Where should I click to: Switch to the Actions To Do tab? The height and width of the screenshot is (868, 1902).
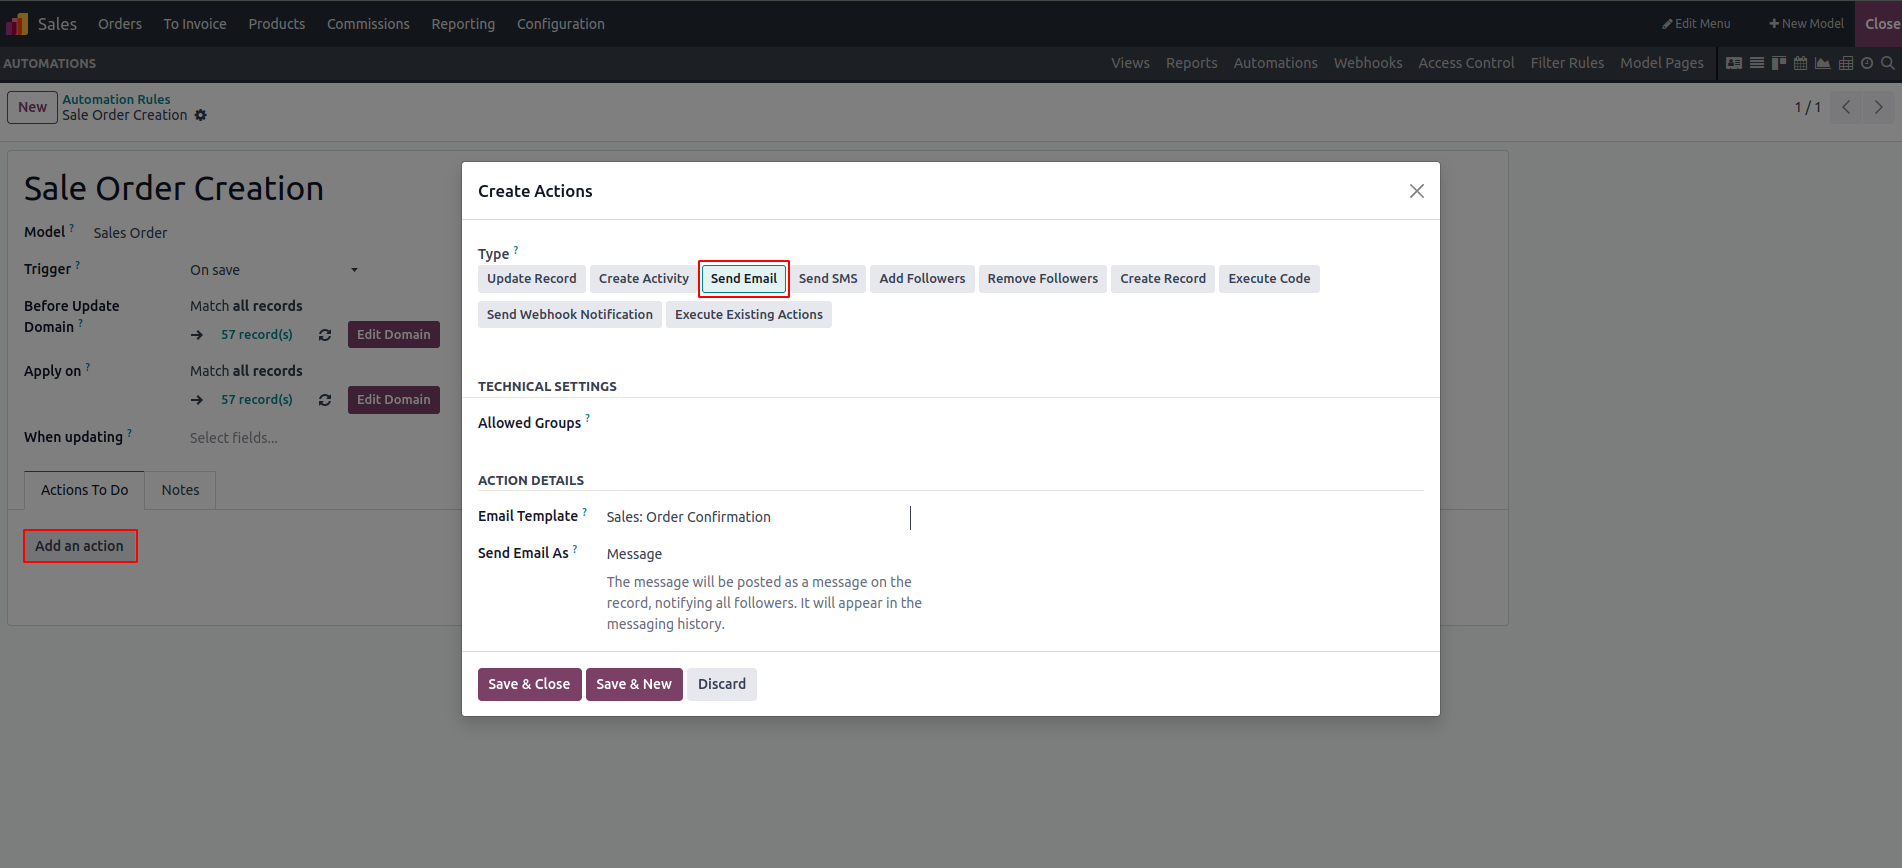point(85,490)
